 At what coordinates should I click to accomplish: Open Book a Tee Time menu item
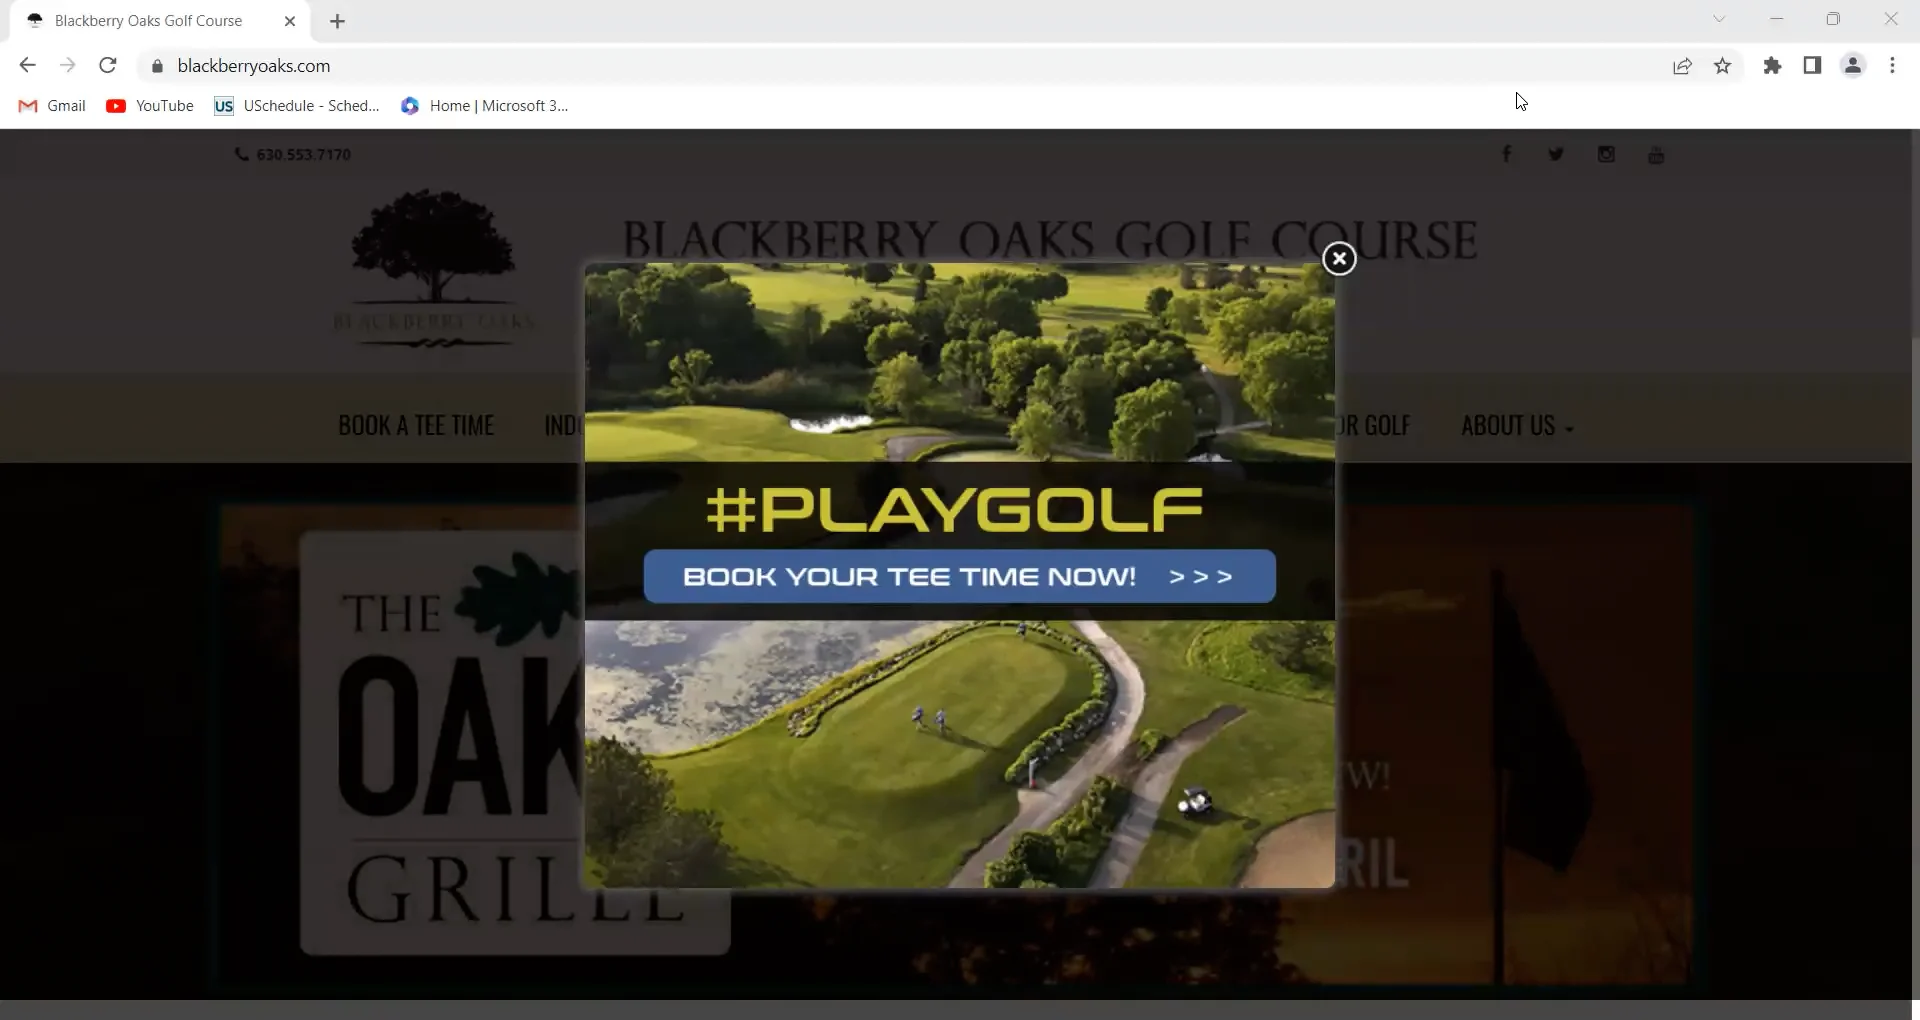[416, 426]
